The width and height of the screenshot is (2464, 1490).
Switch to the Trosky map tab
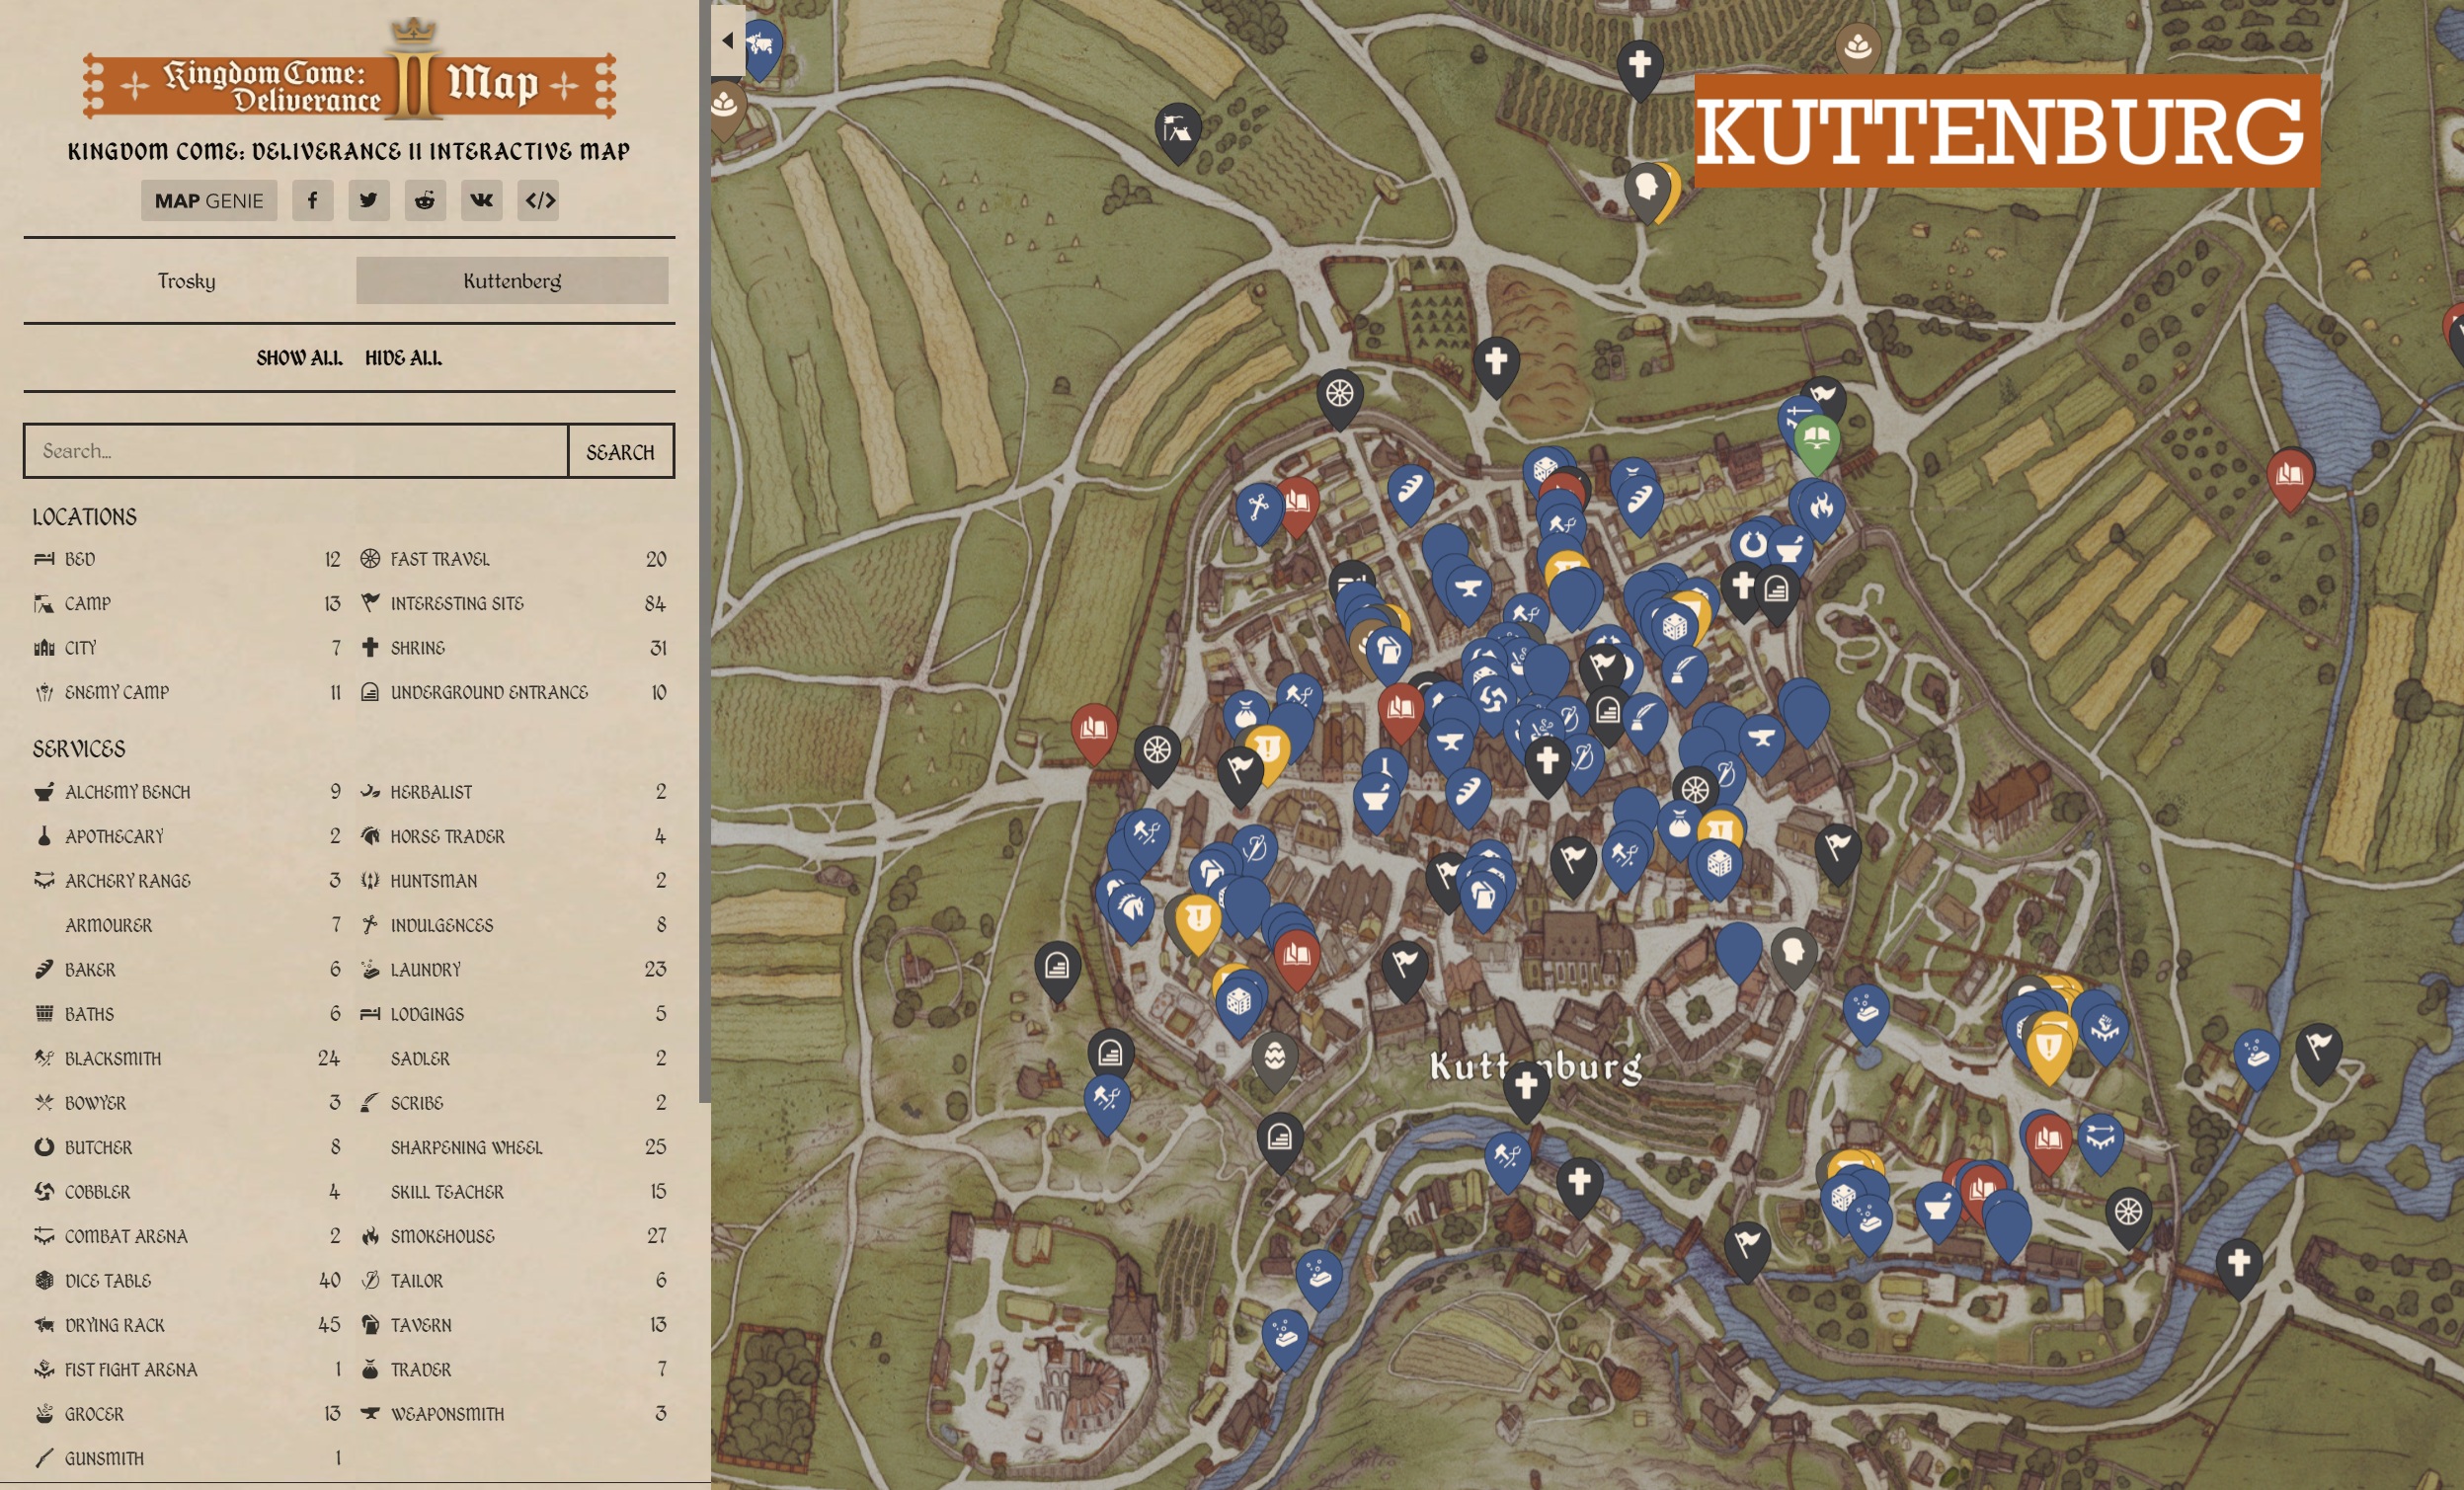pyautogui.click(x=187, y=281)
